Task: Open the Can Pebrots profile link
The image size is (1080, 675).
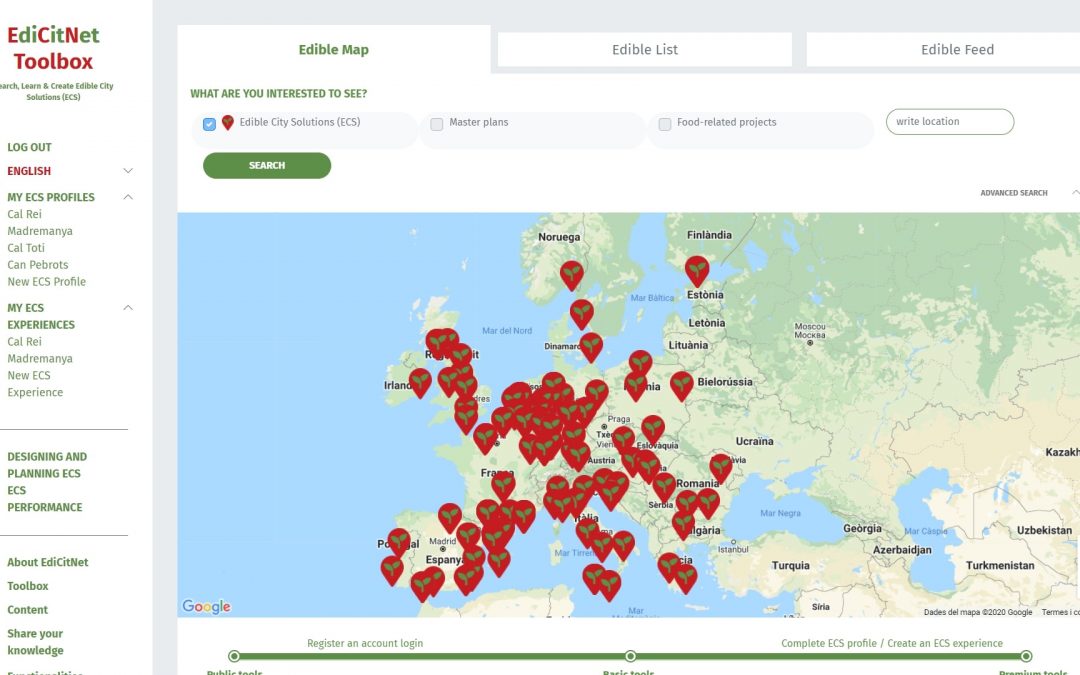Action: pyautogui.click(x=38, y=265)
